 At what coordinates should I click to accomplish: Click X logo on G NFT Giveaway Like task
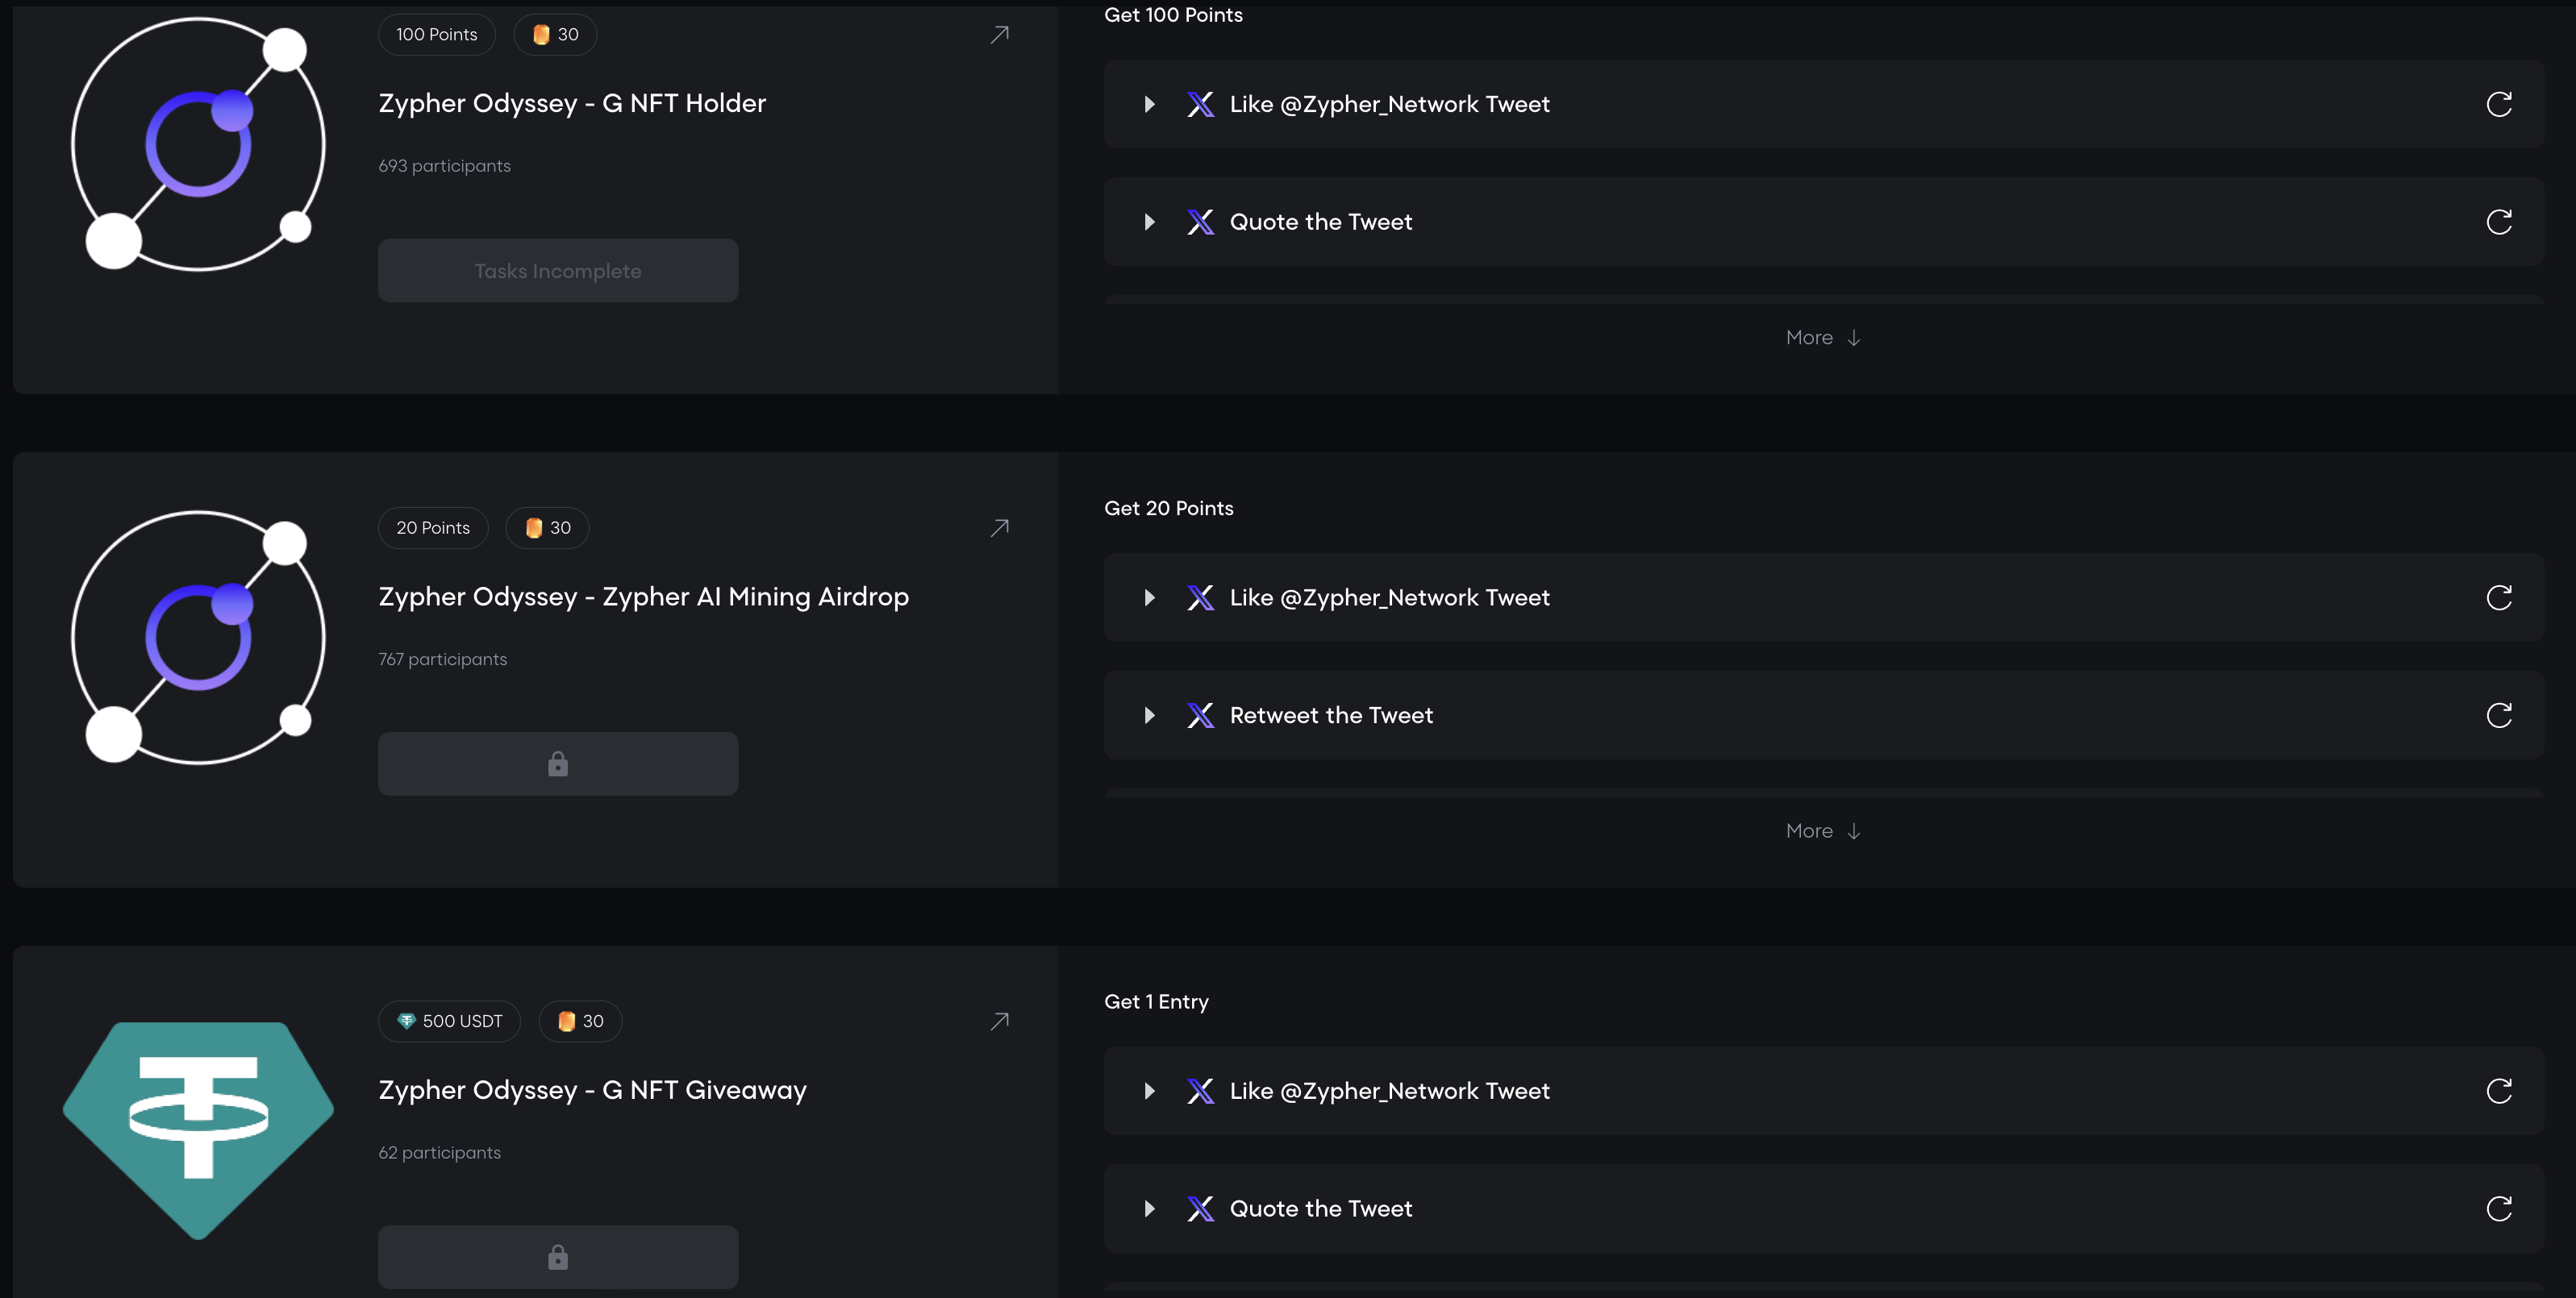pos(1200,1091)
